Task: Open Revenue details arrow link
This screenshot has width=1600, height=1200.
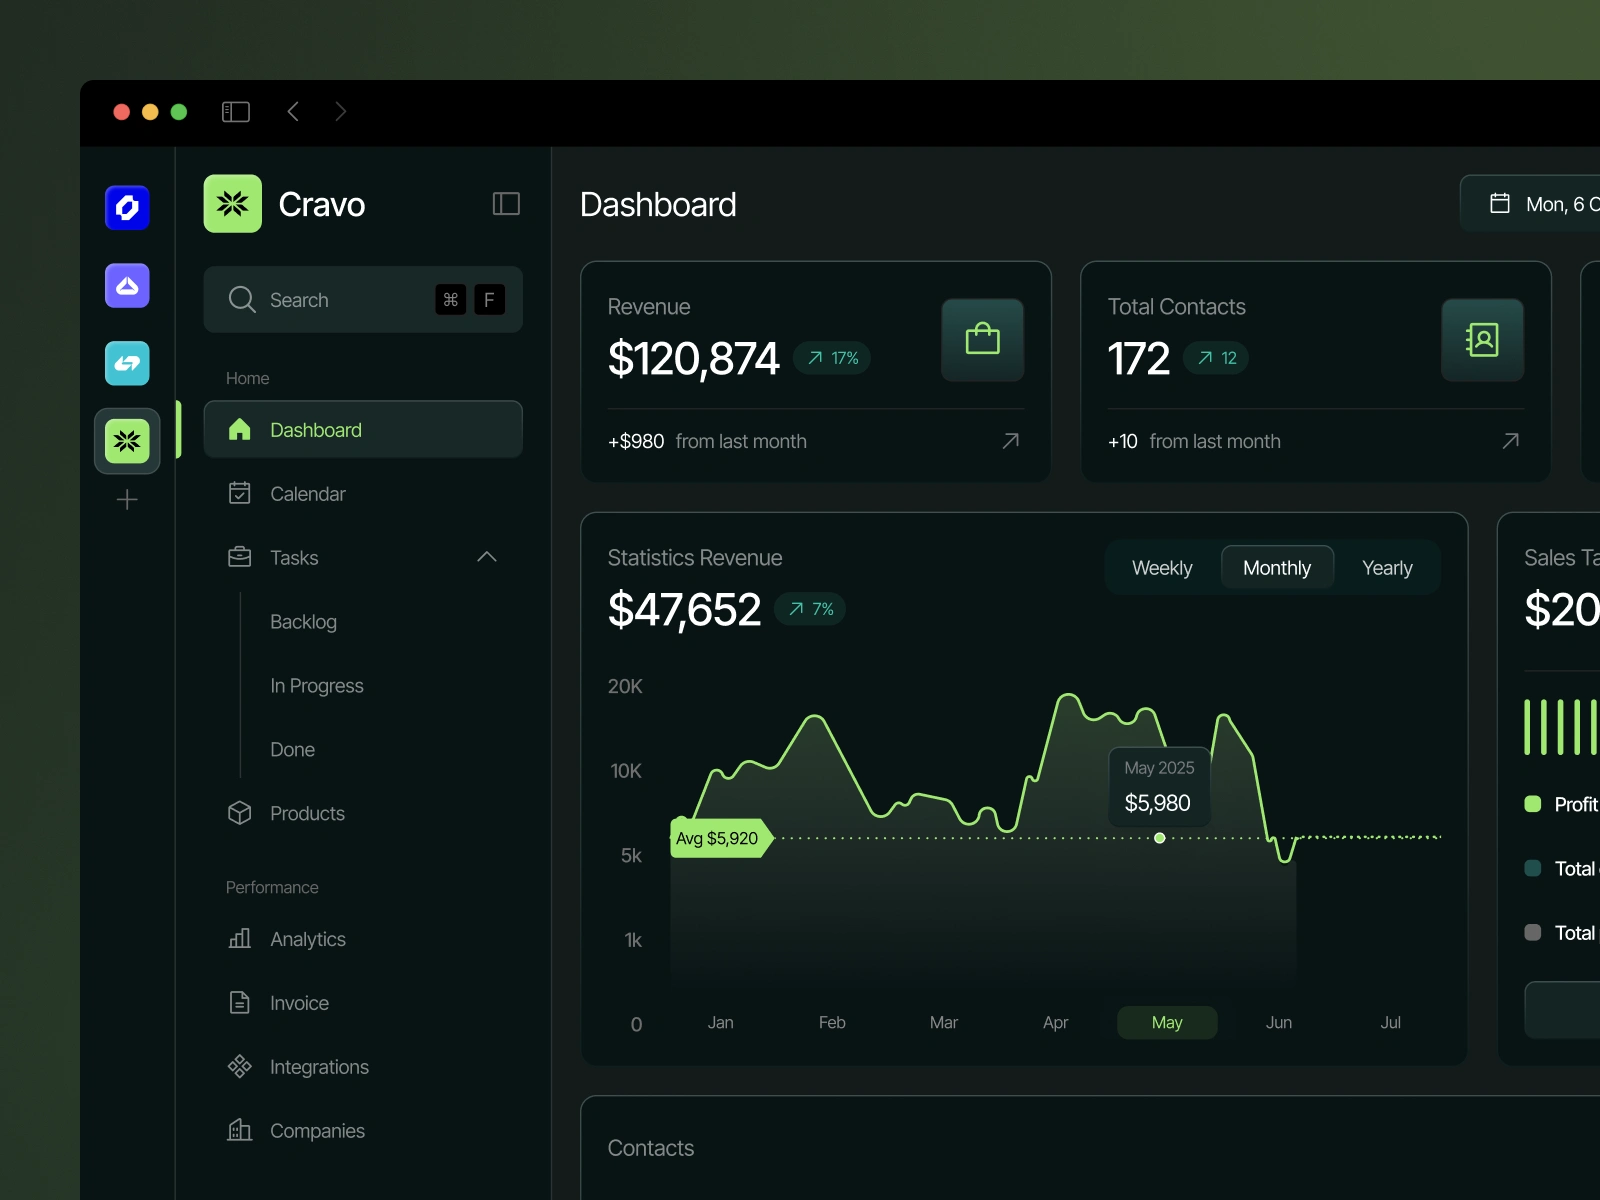Action: pyautogui.click(x=1011, y=441)
